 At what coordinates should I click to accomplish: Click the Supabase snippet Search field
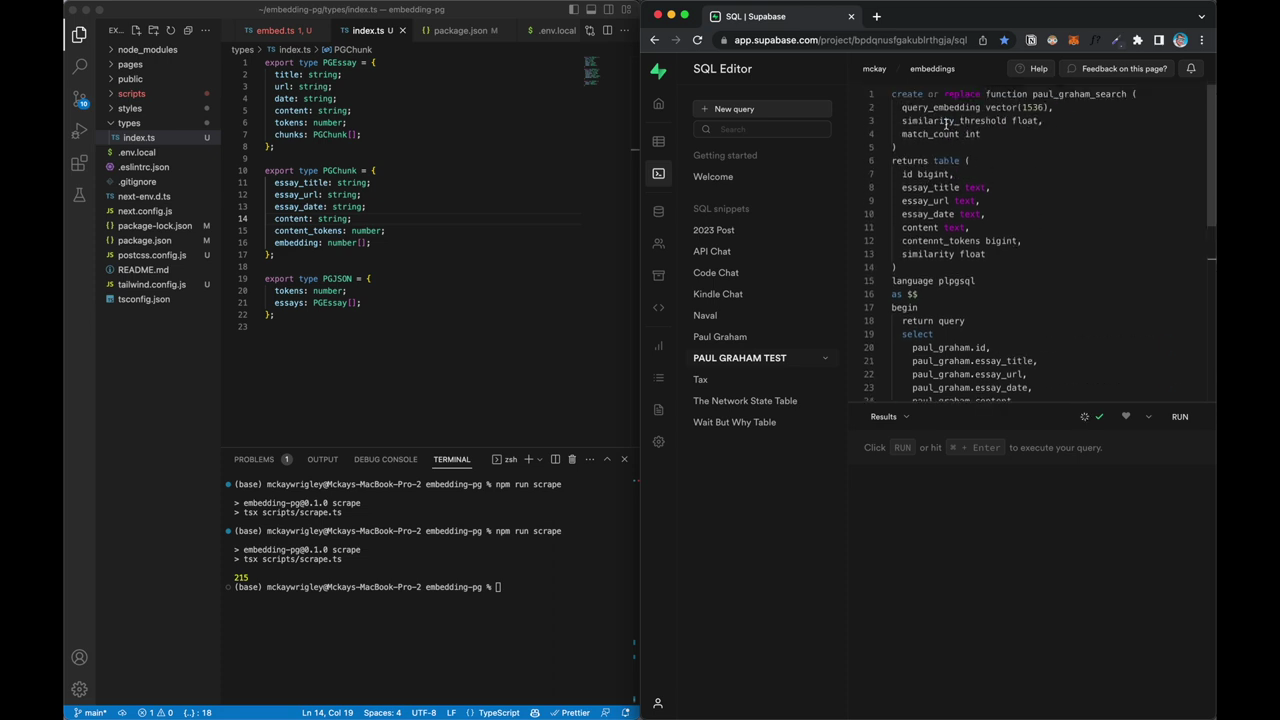tap(762, 129)
